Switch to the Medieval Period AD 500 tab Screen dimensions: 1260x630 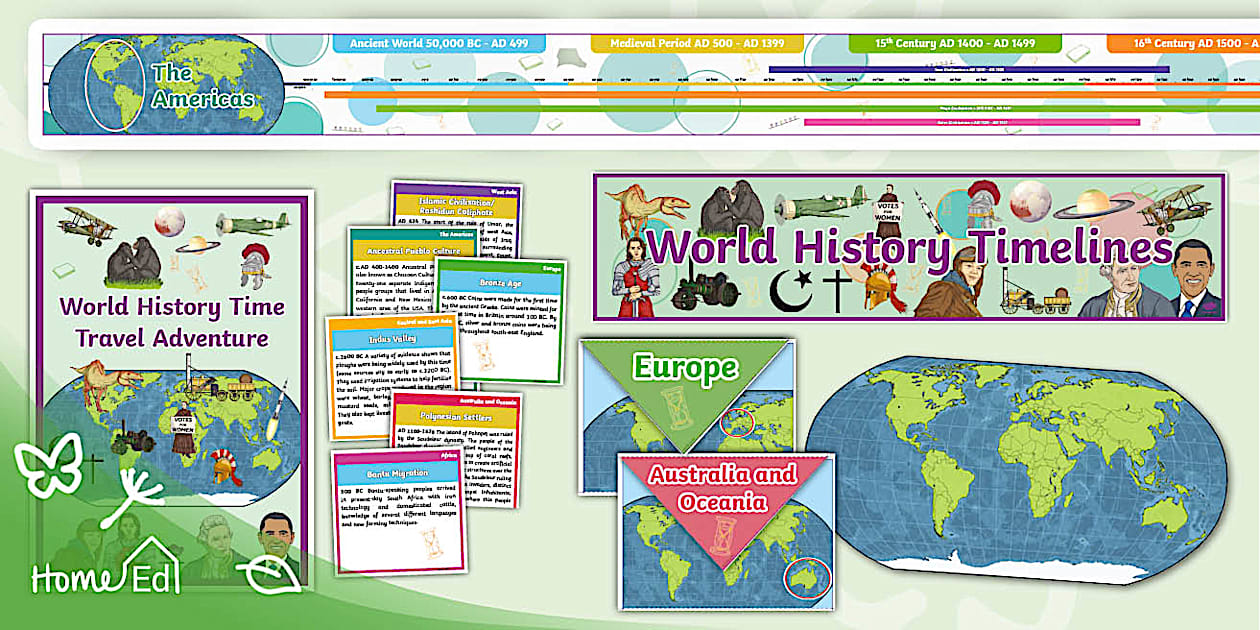(x=700, y=43)
